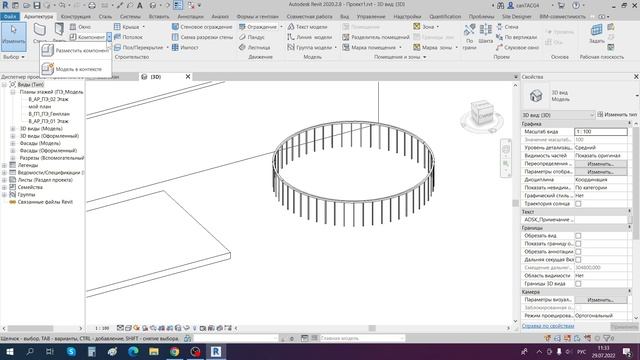
Task: Click the Изменить (Modify) tool
Action: pyautogui.click(x=13, y=36)
